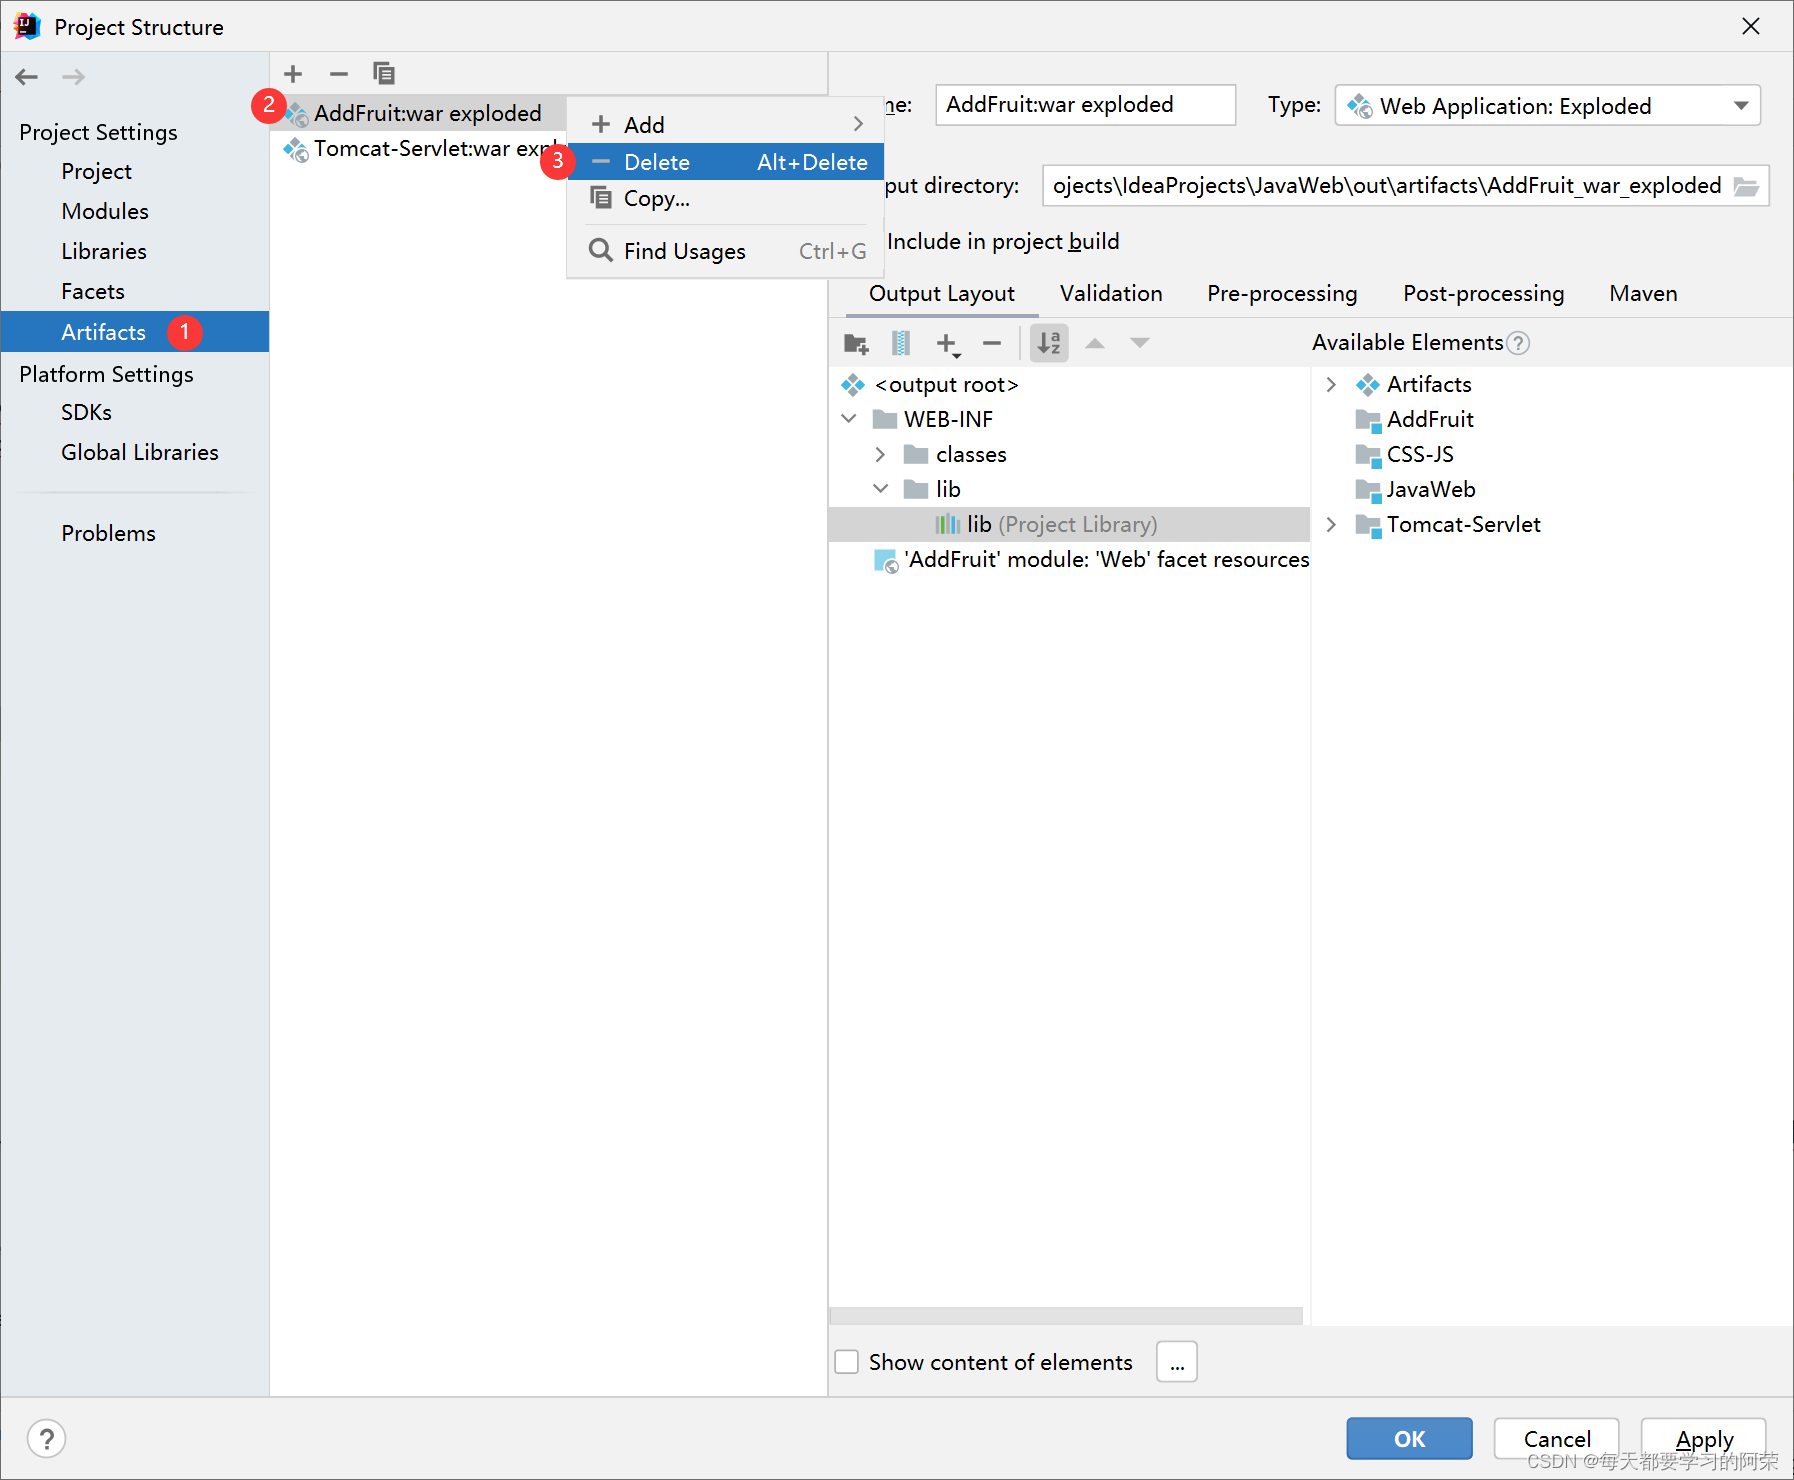Open the Add submenu in context menu

tap(726, 124)
